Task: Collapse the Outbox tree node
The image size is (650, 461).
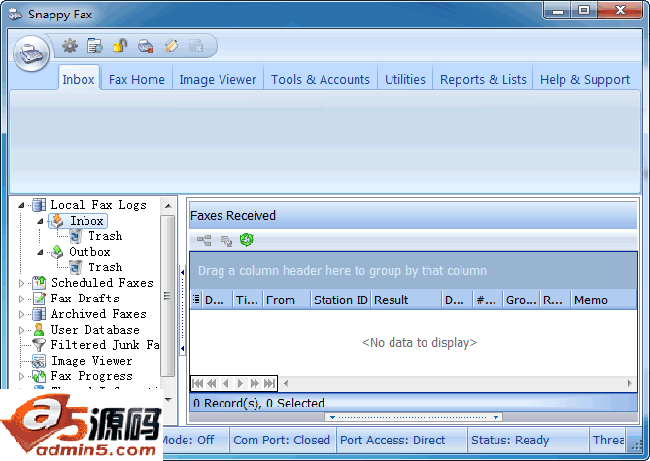Action: tap(40, 252)
